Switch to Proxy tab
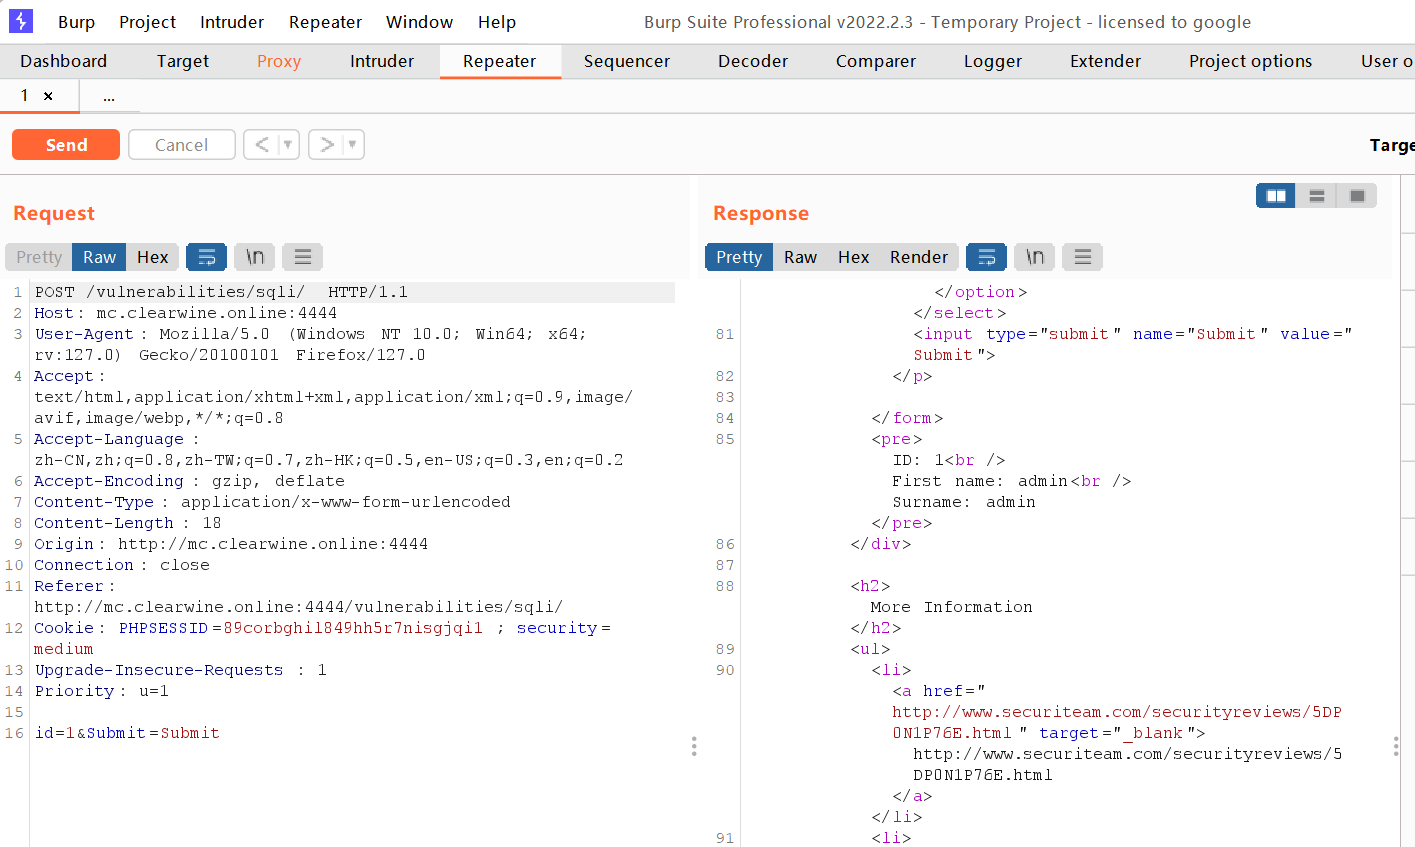1415x847 pixels. [278, 61]
